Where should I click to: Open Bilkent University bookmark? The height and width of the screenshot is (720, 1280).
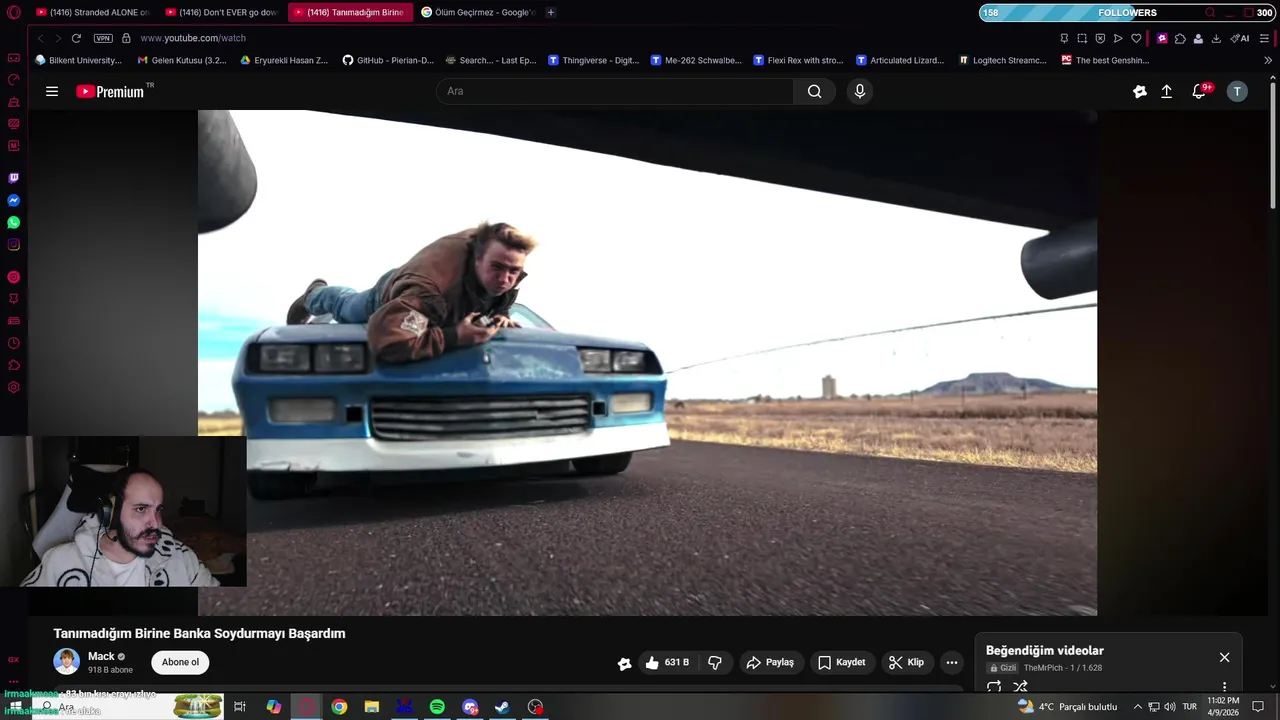[x=78, y=60]
